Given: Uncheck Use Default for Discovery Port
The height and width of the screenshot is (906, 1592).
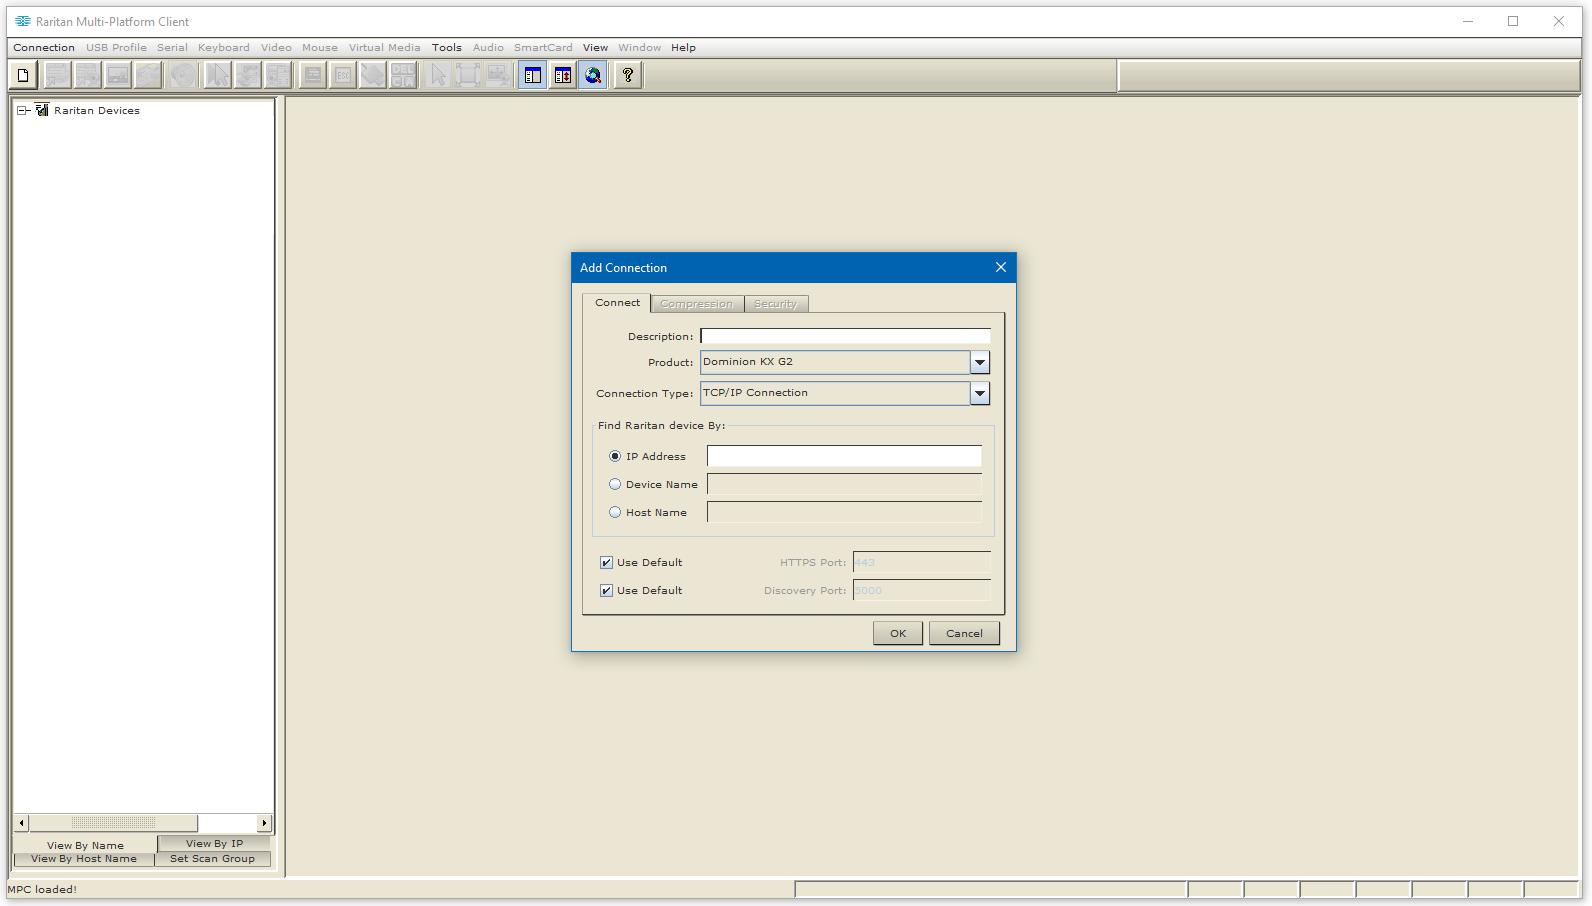Looking at the screenshot, I should pos(606,590).
